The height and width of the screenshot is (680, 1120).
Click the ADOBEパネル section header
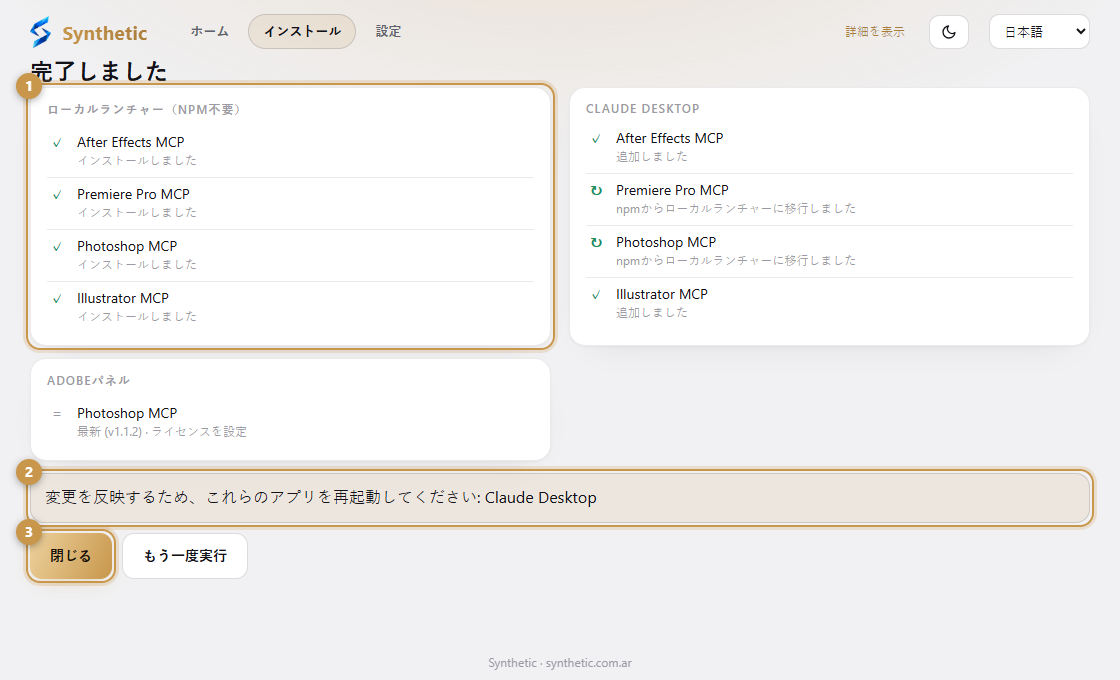click(x=89, y=381)
